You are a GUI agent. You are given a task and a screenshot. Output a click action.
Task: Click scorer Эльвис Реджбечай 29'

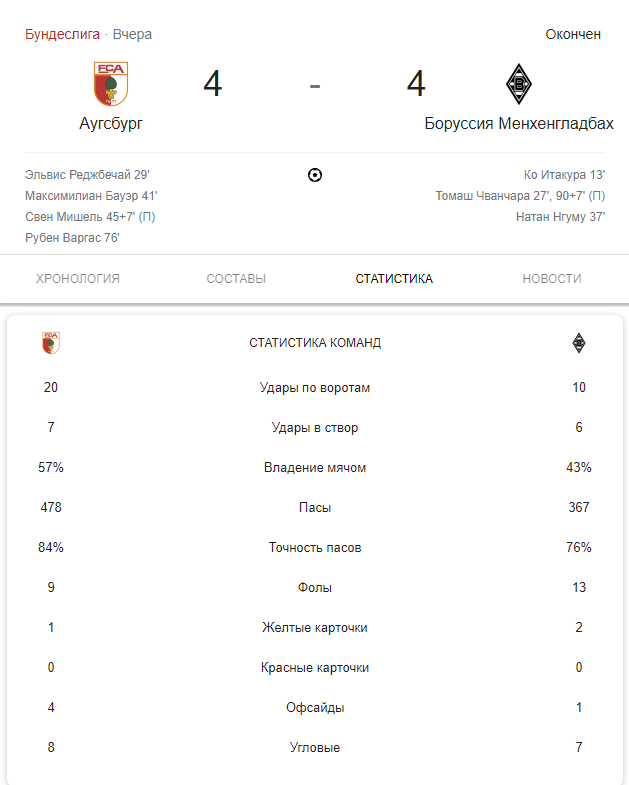(88, 175)
